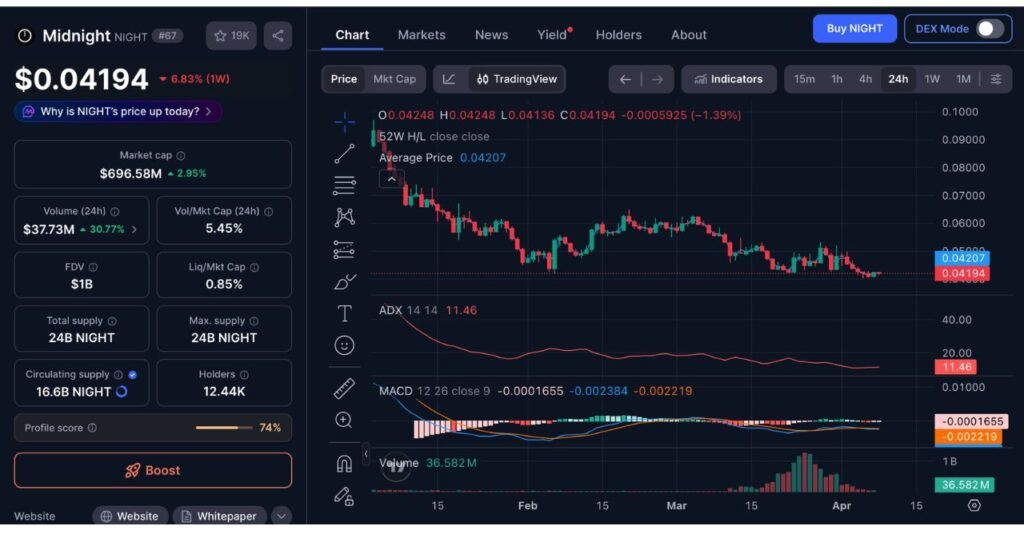Expand more links dropdown beside Whitepaper
Image resolution: width=1024 pixels, height=534 pixels.
click(x=281, y=516)
